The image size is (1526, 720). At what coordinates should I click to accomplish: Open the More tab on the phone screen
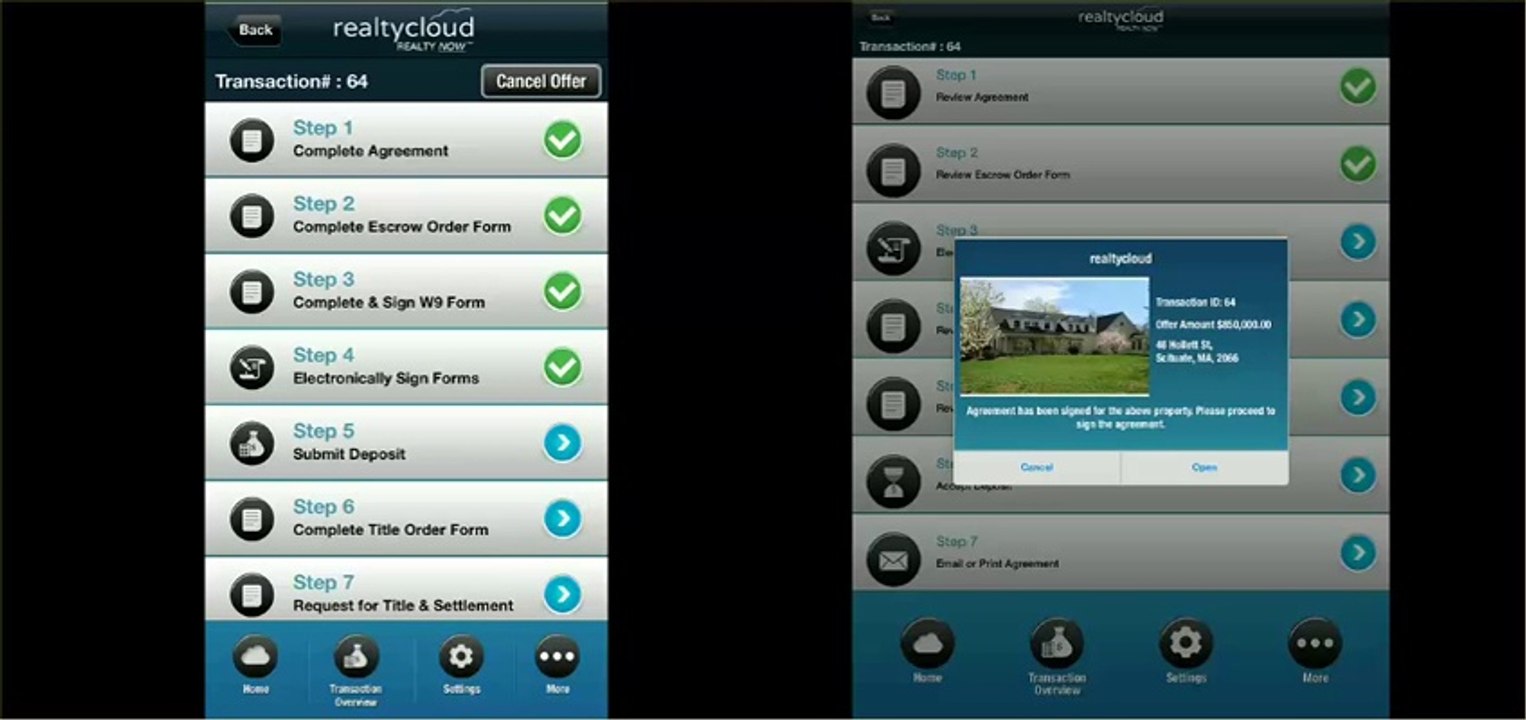click(558, 664)
